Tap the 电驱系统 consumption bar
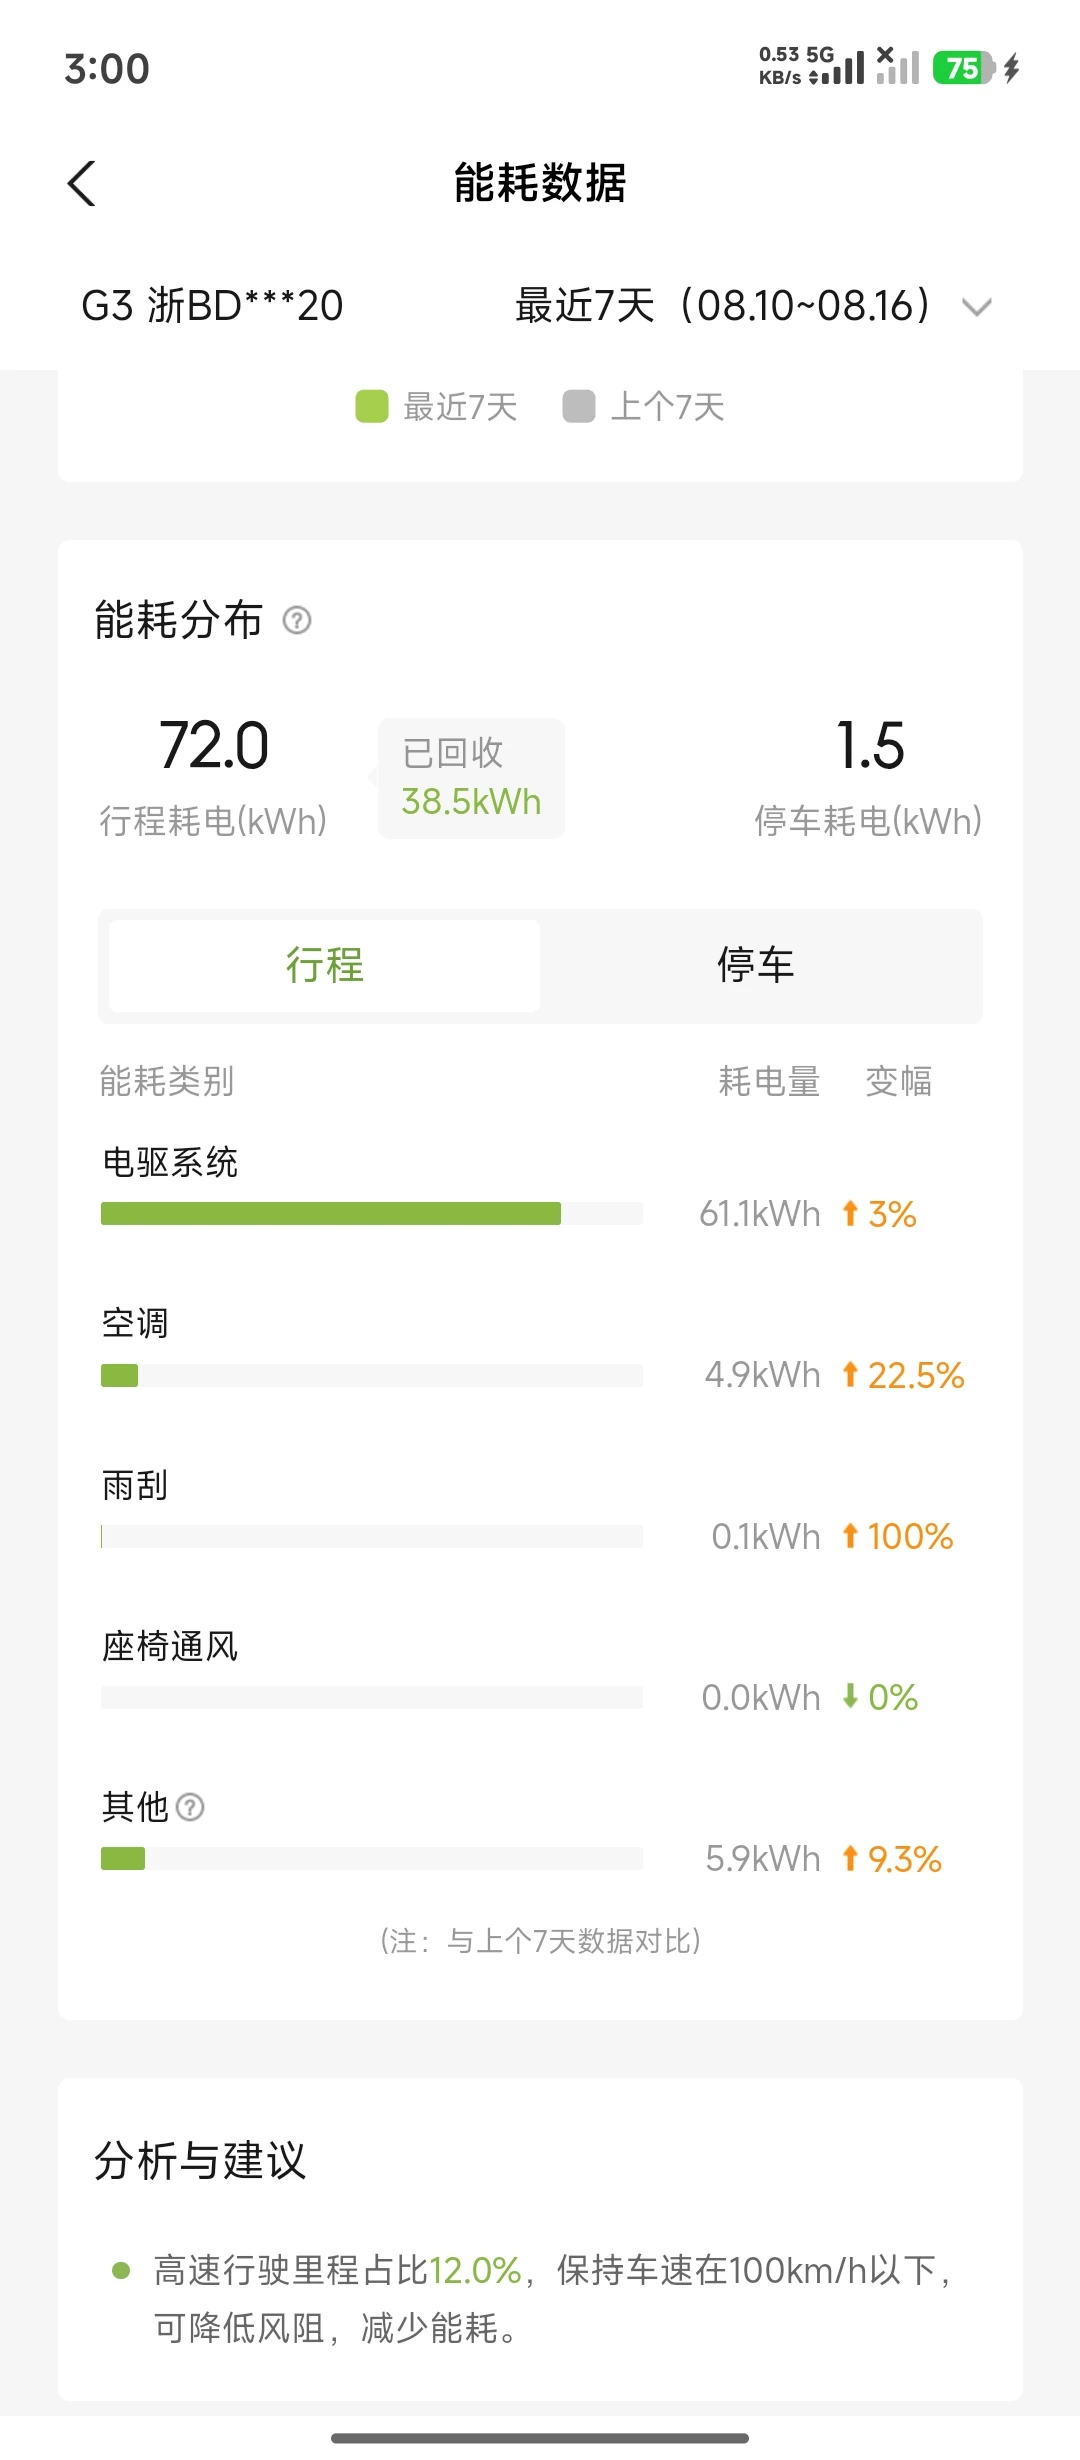1080x2460 pixels. [x=372, y=1213]
